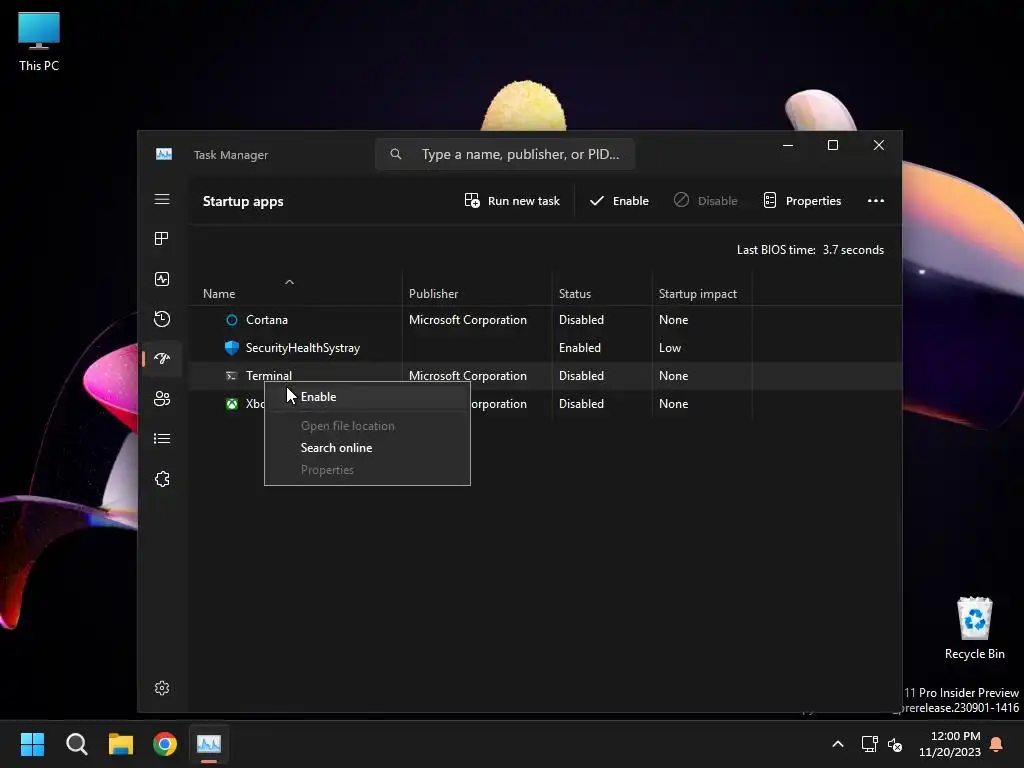Viewport: 1024px width, 768px height.
Task: Open the Users page icon in sidebar
Action: [162, 398]
